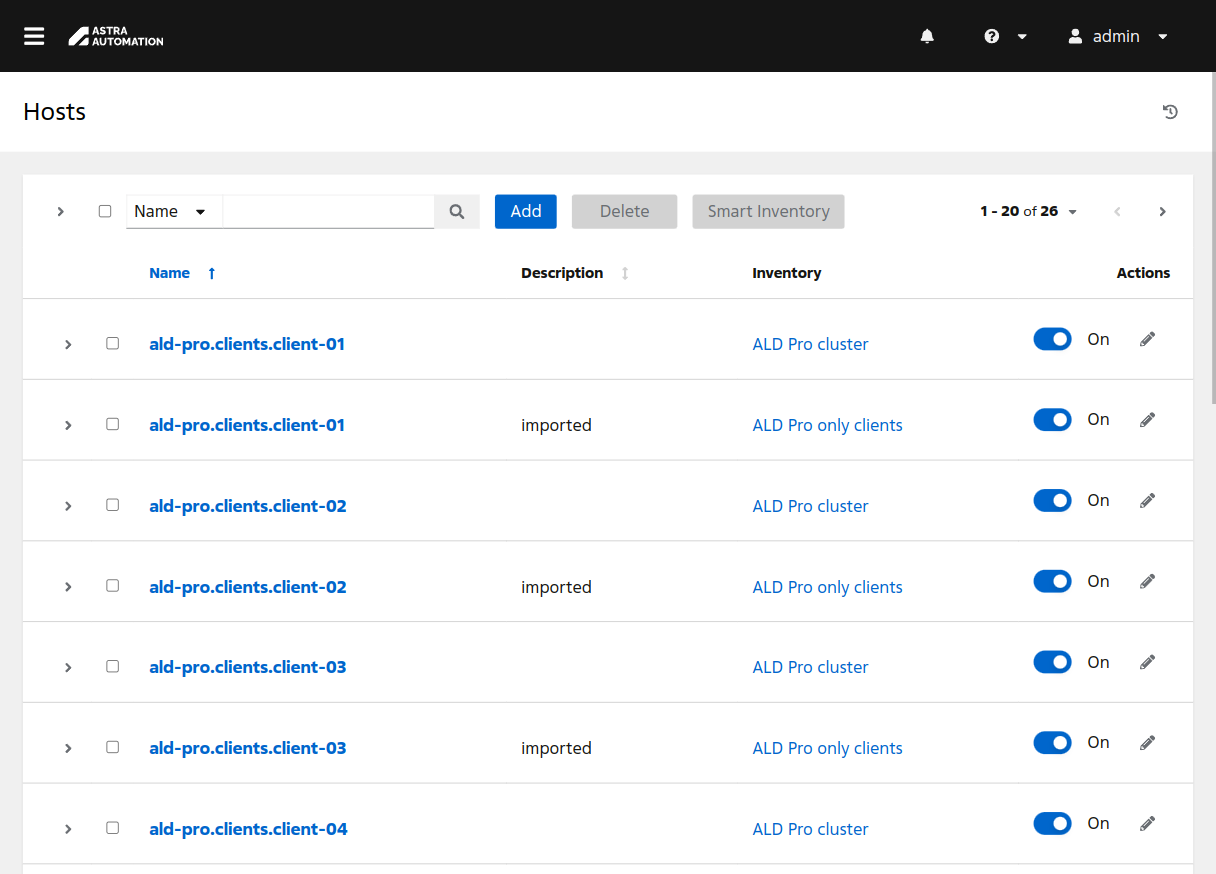Expand client-02 ALD Pro cluster row
Image resolution: width=1216 pixels, height=874 pixels.
pyautogui.click(x=68, y=506)
